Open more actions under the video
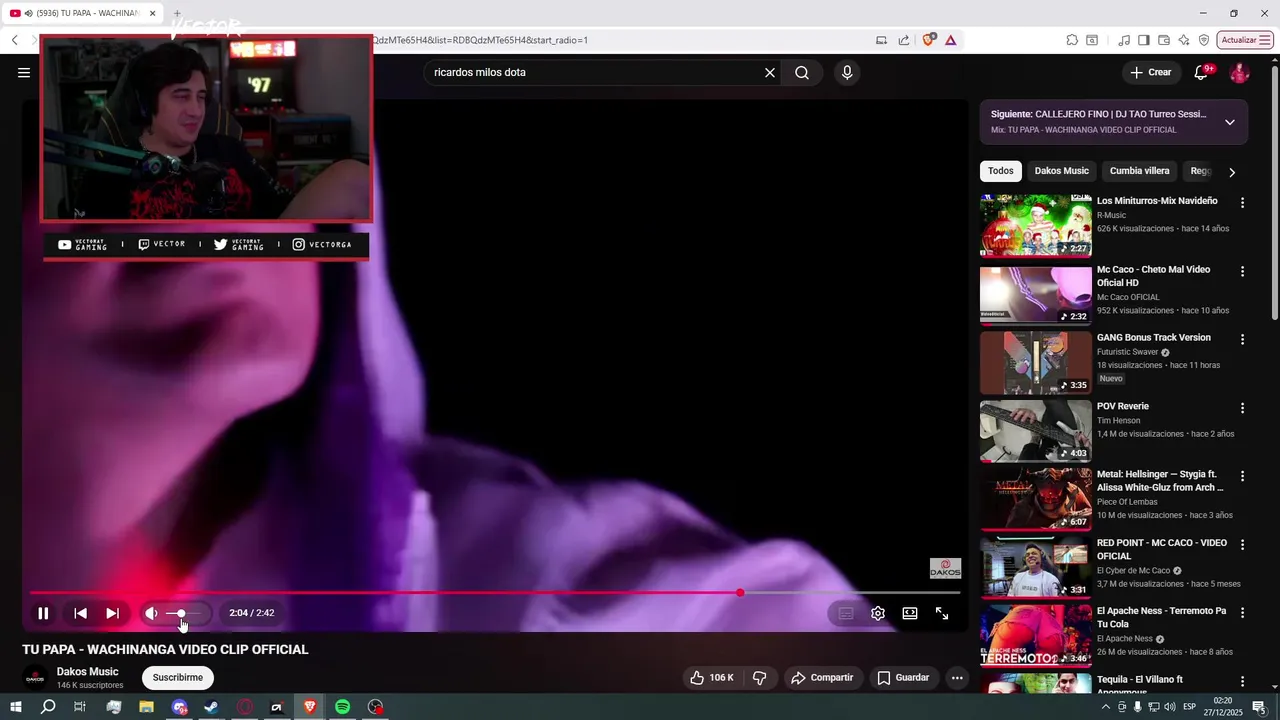This screenshot has height=720, width=1280. tap(957, 678)
